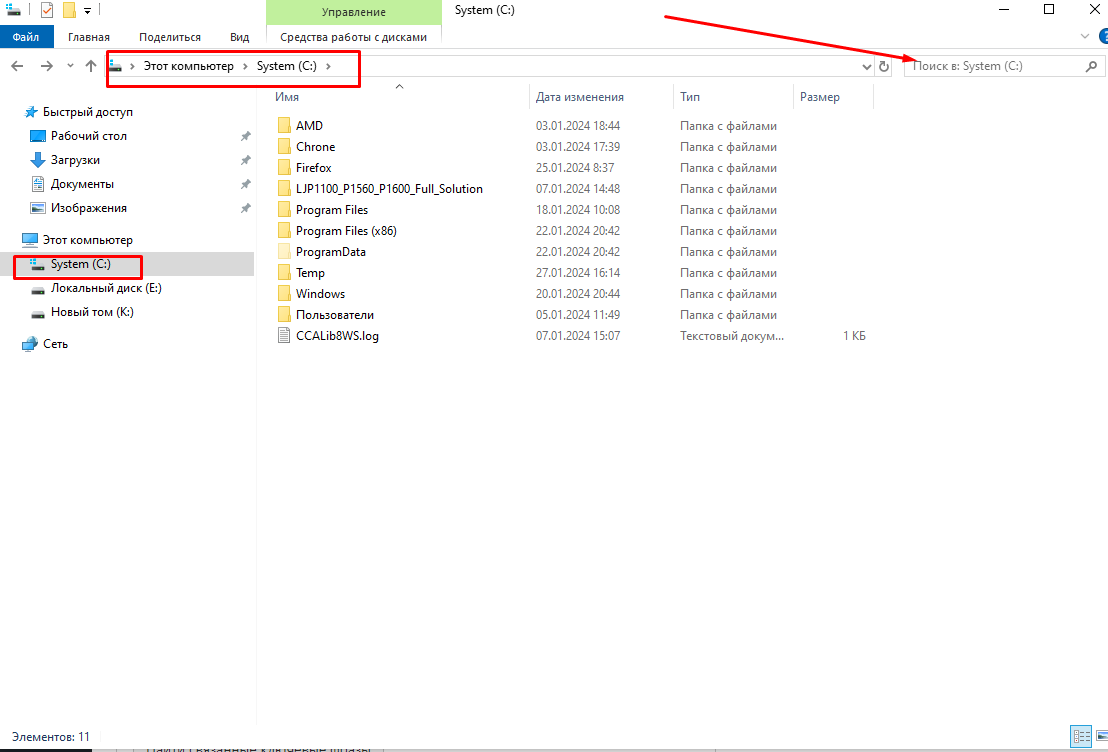Expand the ribbon with the chevron

(x=1086, y=36)
